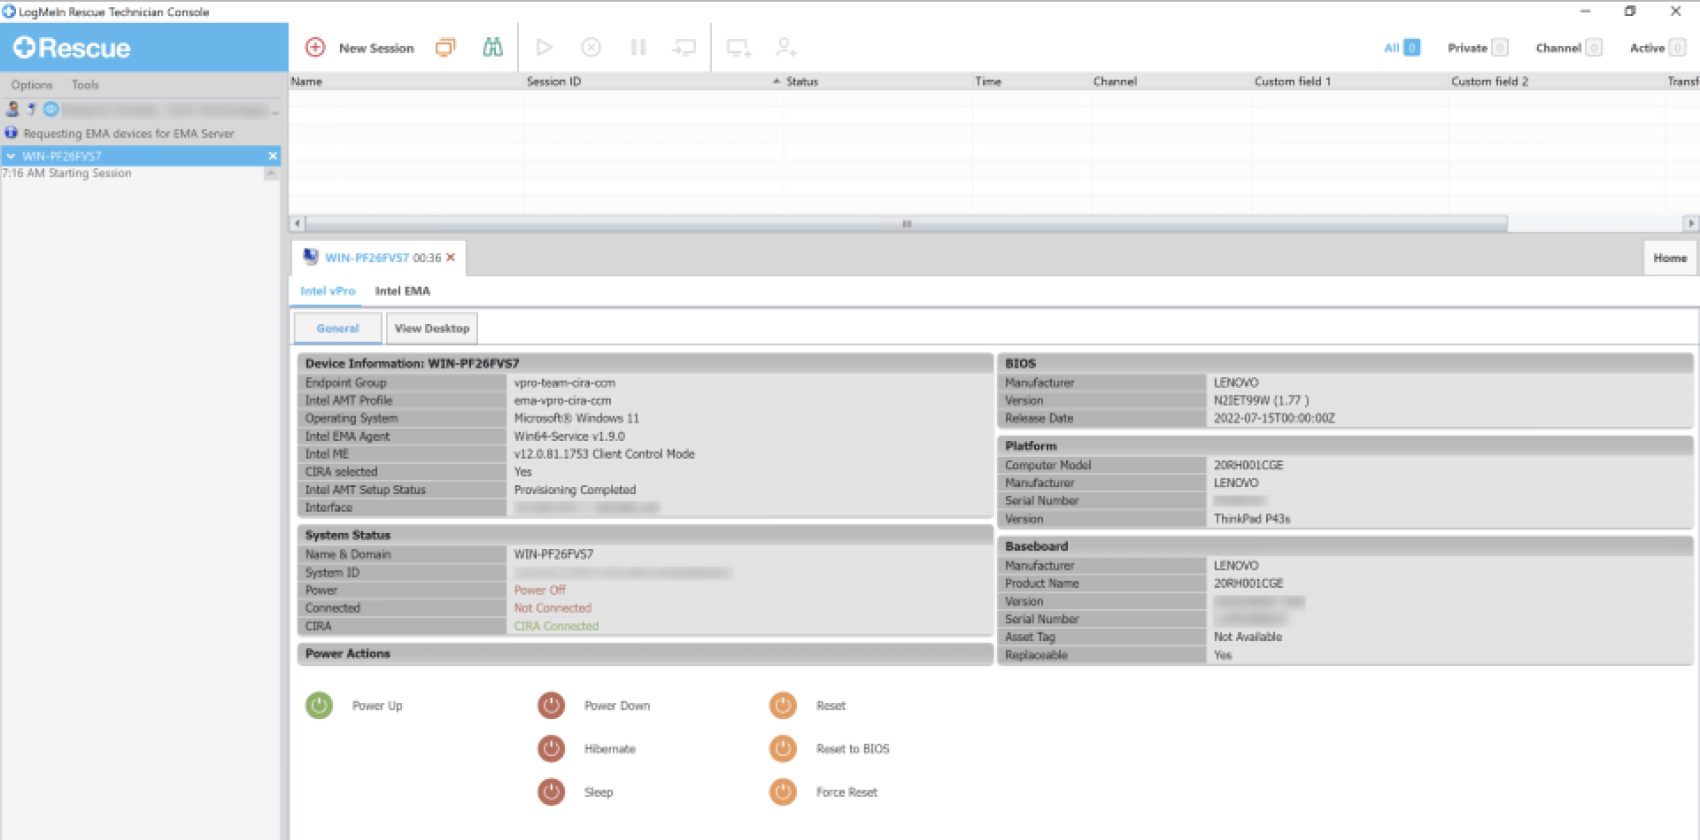This screenshot has height=840, width=1700.
Task: Select the WIN-PF26FVS7 session tab
Action: 380,257
